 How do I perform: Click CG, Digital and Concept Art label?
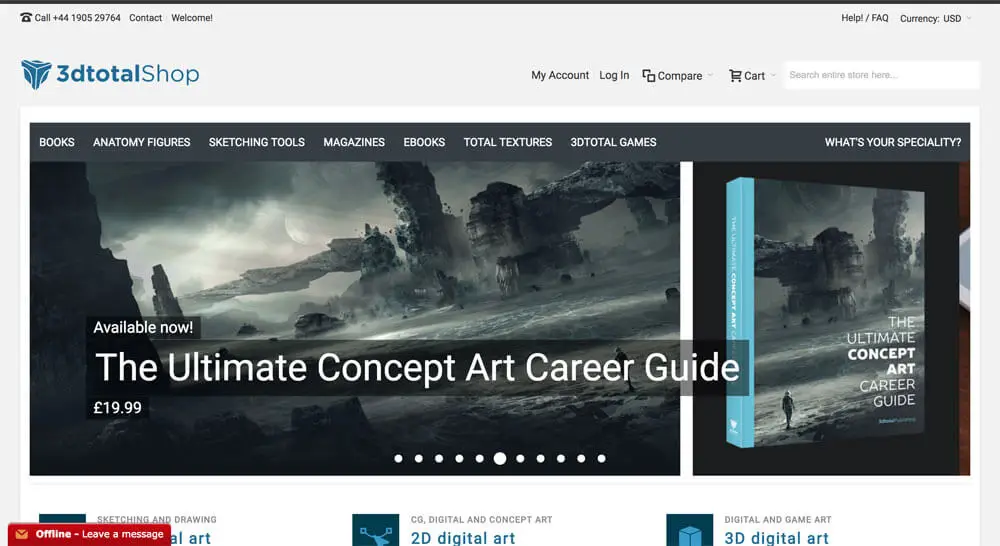(482, 520)
